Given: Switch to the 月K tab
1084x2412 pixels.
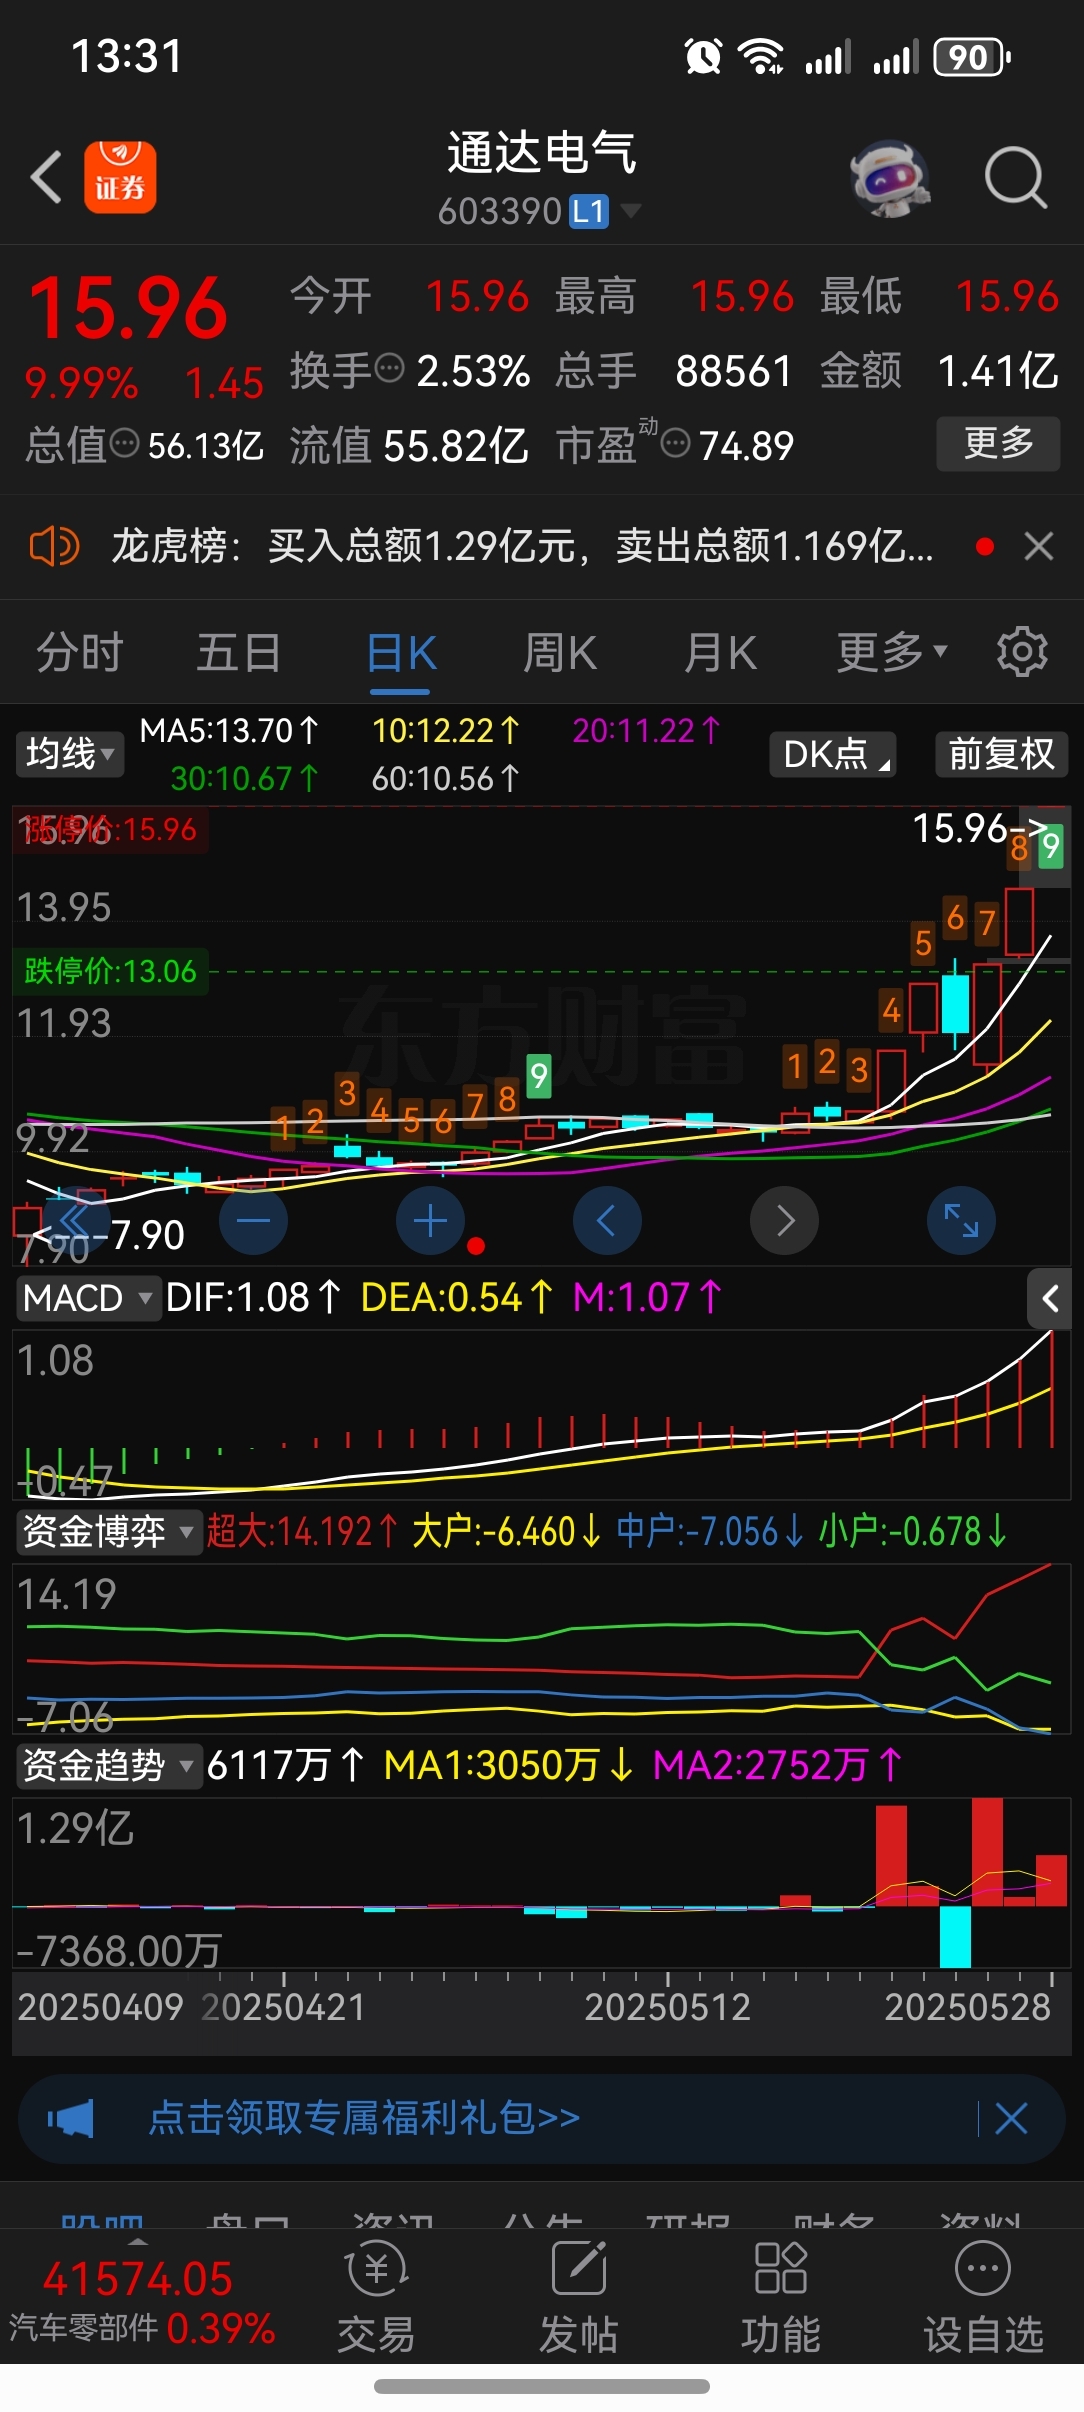Looking at the screenshot, I should 720,653.
